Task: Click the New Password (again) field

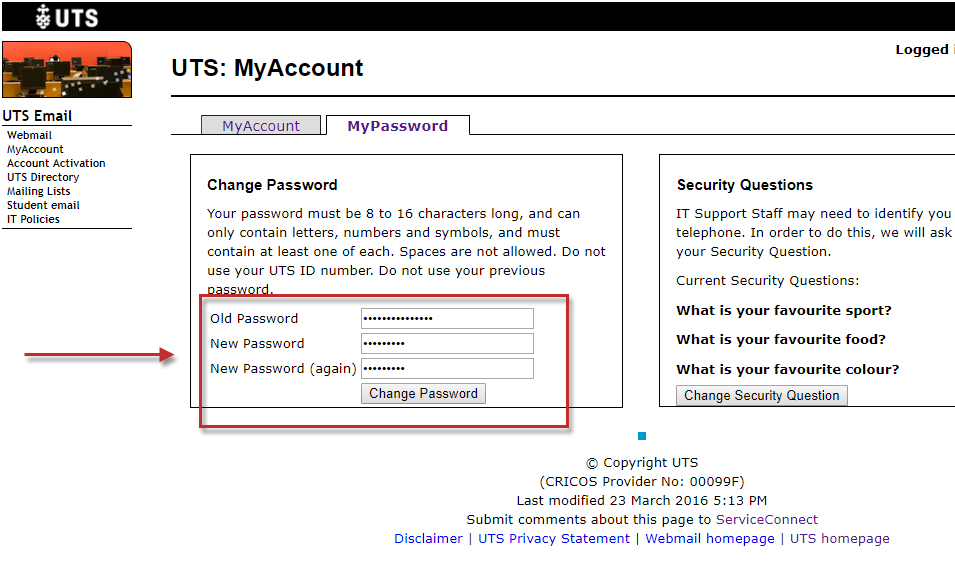Action: tap(447, 369)
